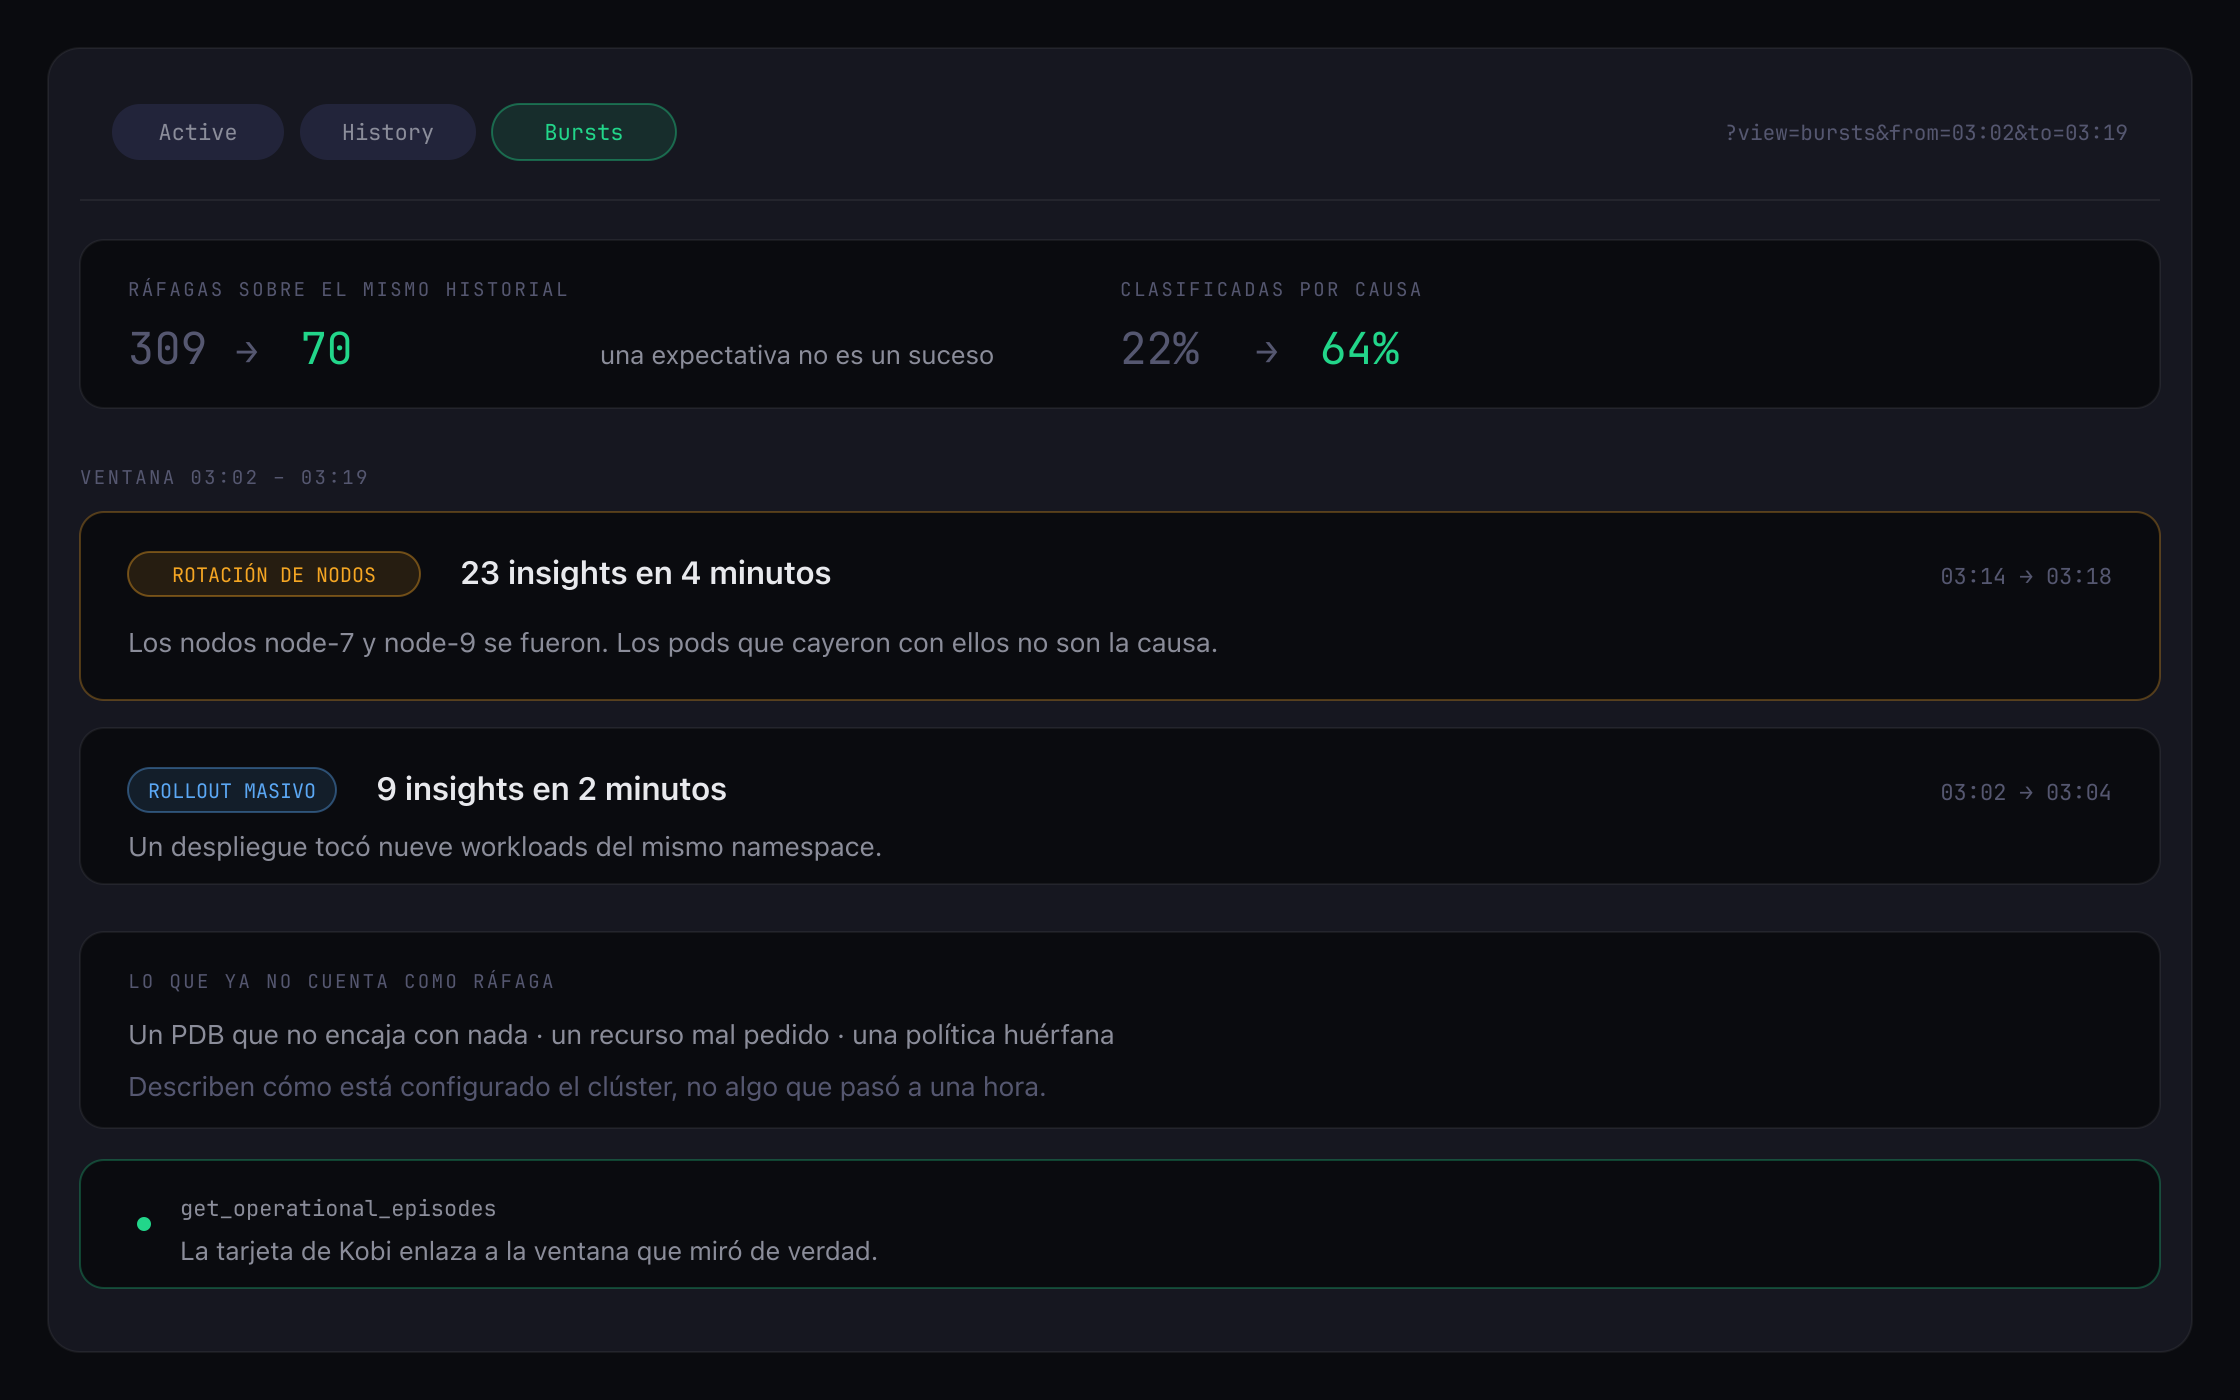This screenshot has height=1400, width=2240.
Task: Click the ?view=bursts&from=03:02&to=03:19 query text
Action: click(x=1926, y=133)
